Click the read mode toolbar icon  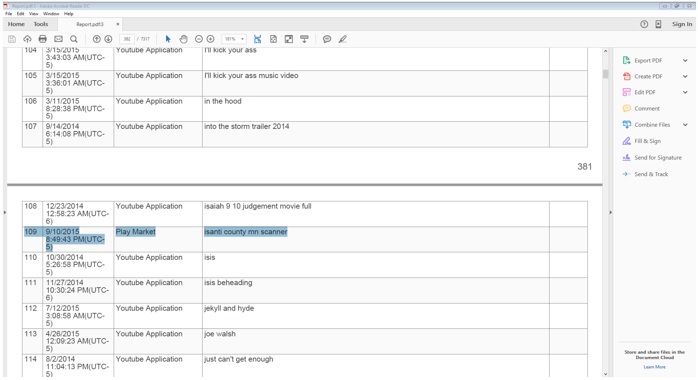point(304,39)
